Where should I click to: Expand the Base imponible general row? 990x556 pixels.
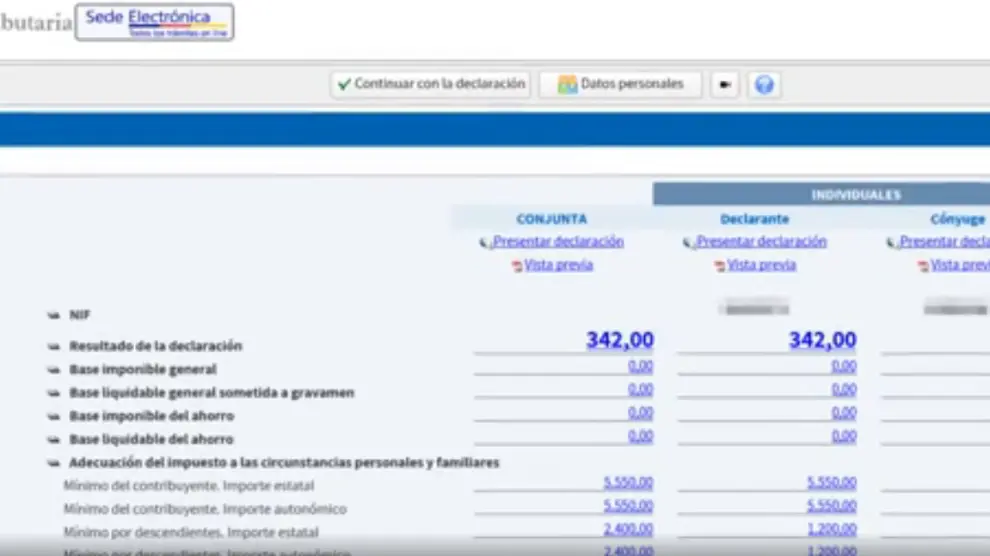tap(53, 370)
